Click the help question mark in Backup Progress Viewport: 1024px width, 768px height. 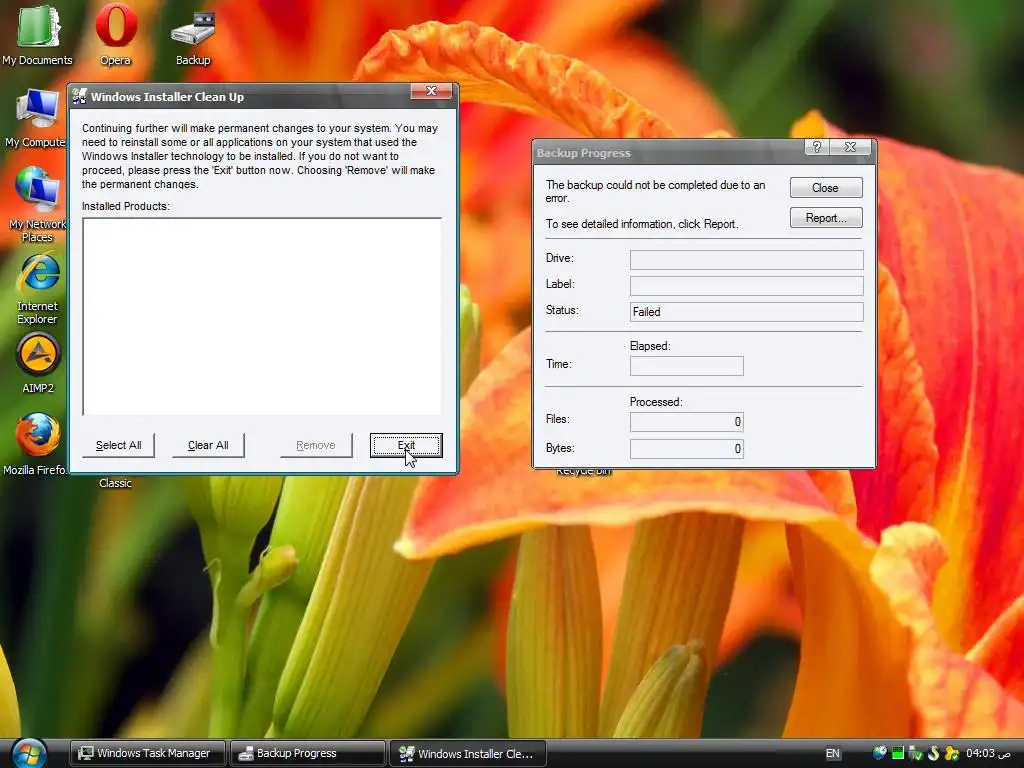pyautogui.click(x=816, y=147)
